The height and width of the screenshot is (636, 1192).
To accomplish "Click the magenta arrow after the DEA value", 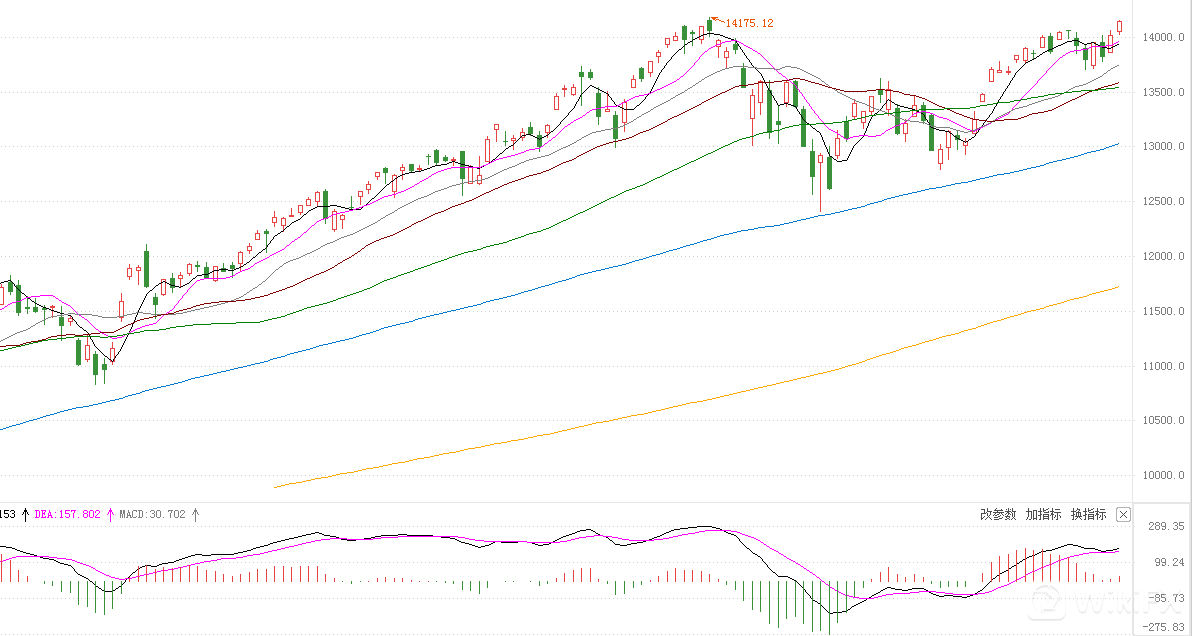I will point(111,515).
